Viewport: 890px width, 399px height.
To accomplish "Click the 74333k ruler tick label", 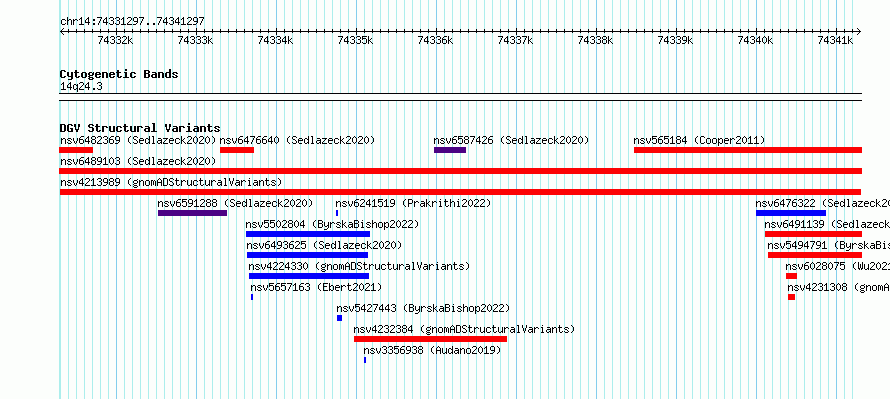I will [195, 40].
